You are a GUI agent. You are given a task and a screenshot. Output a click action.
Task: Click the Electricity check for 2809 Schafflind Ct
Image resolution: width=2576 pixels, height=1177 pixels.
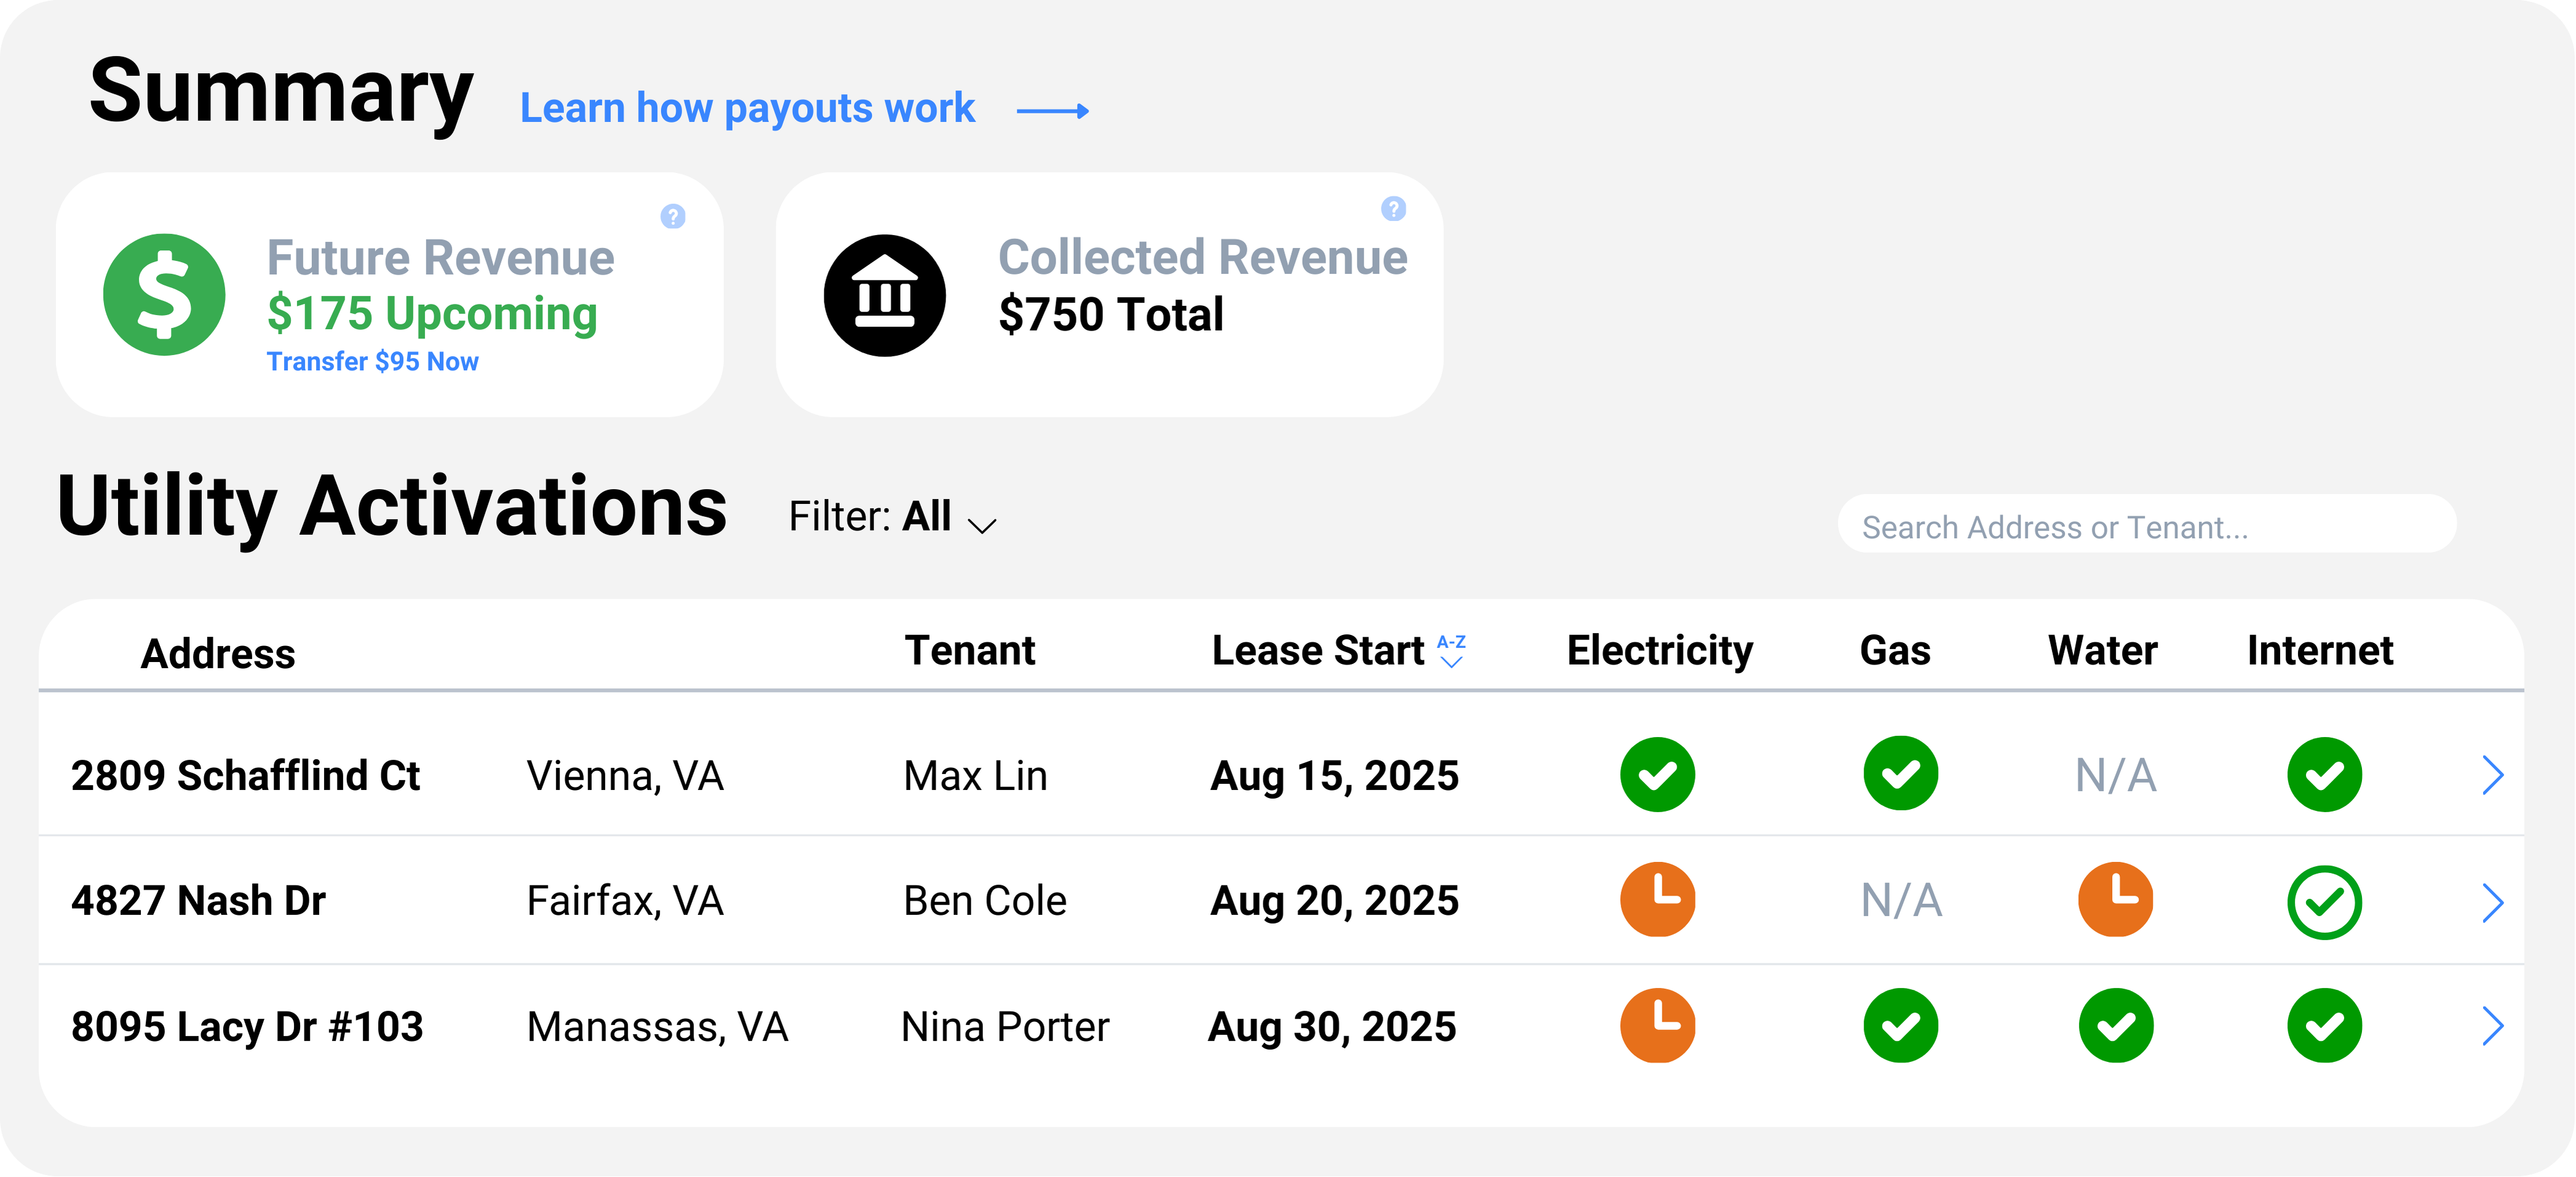point(1657,775)
